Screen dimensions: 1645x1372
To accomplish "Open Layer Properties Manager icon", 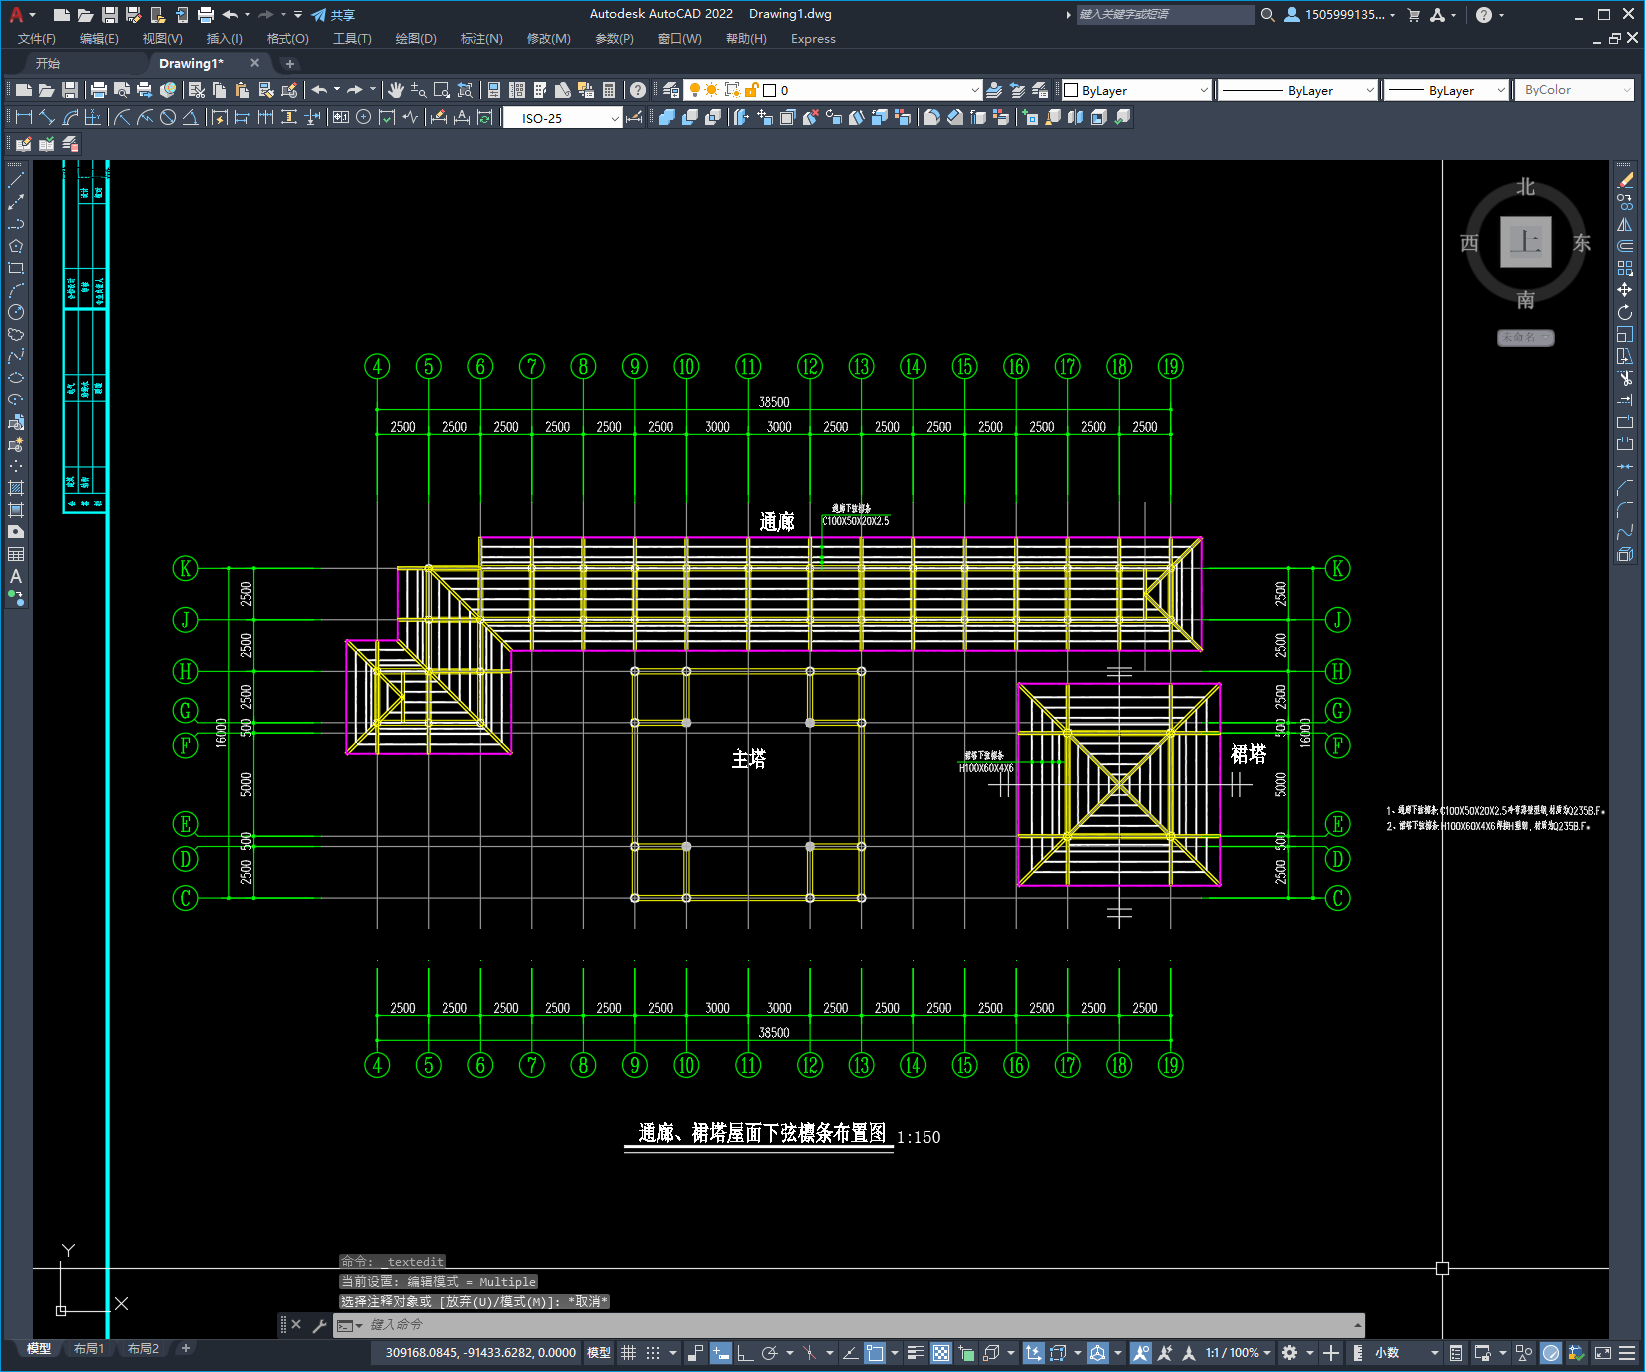I will point(671,90).
